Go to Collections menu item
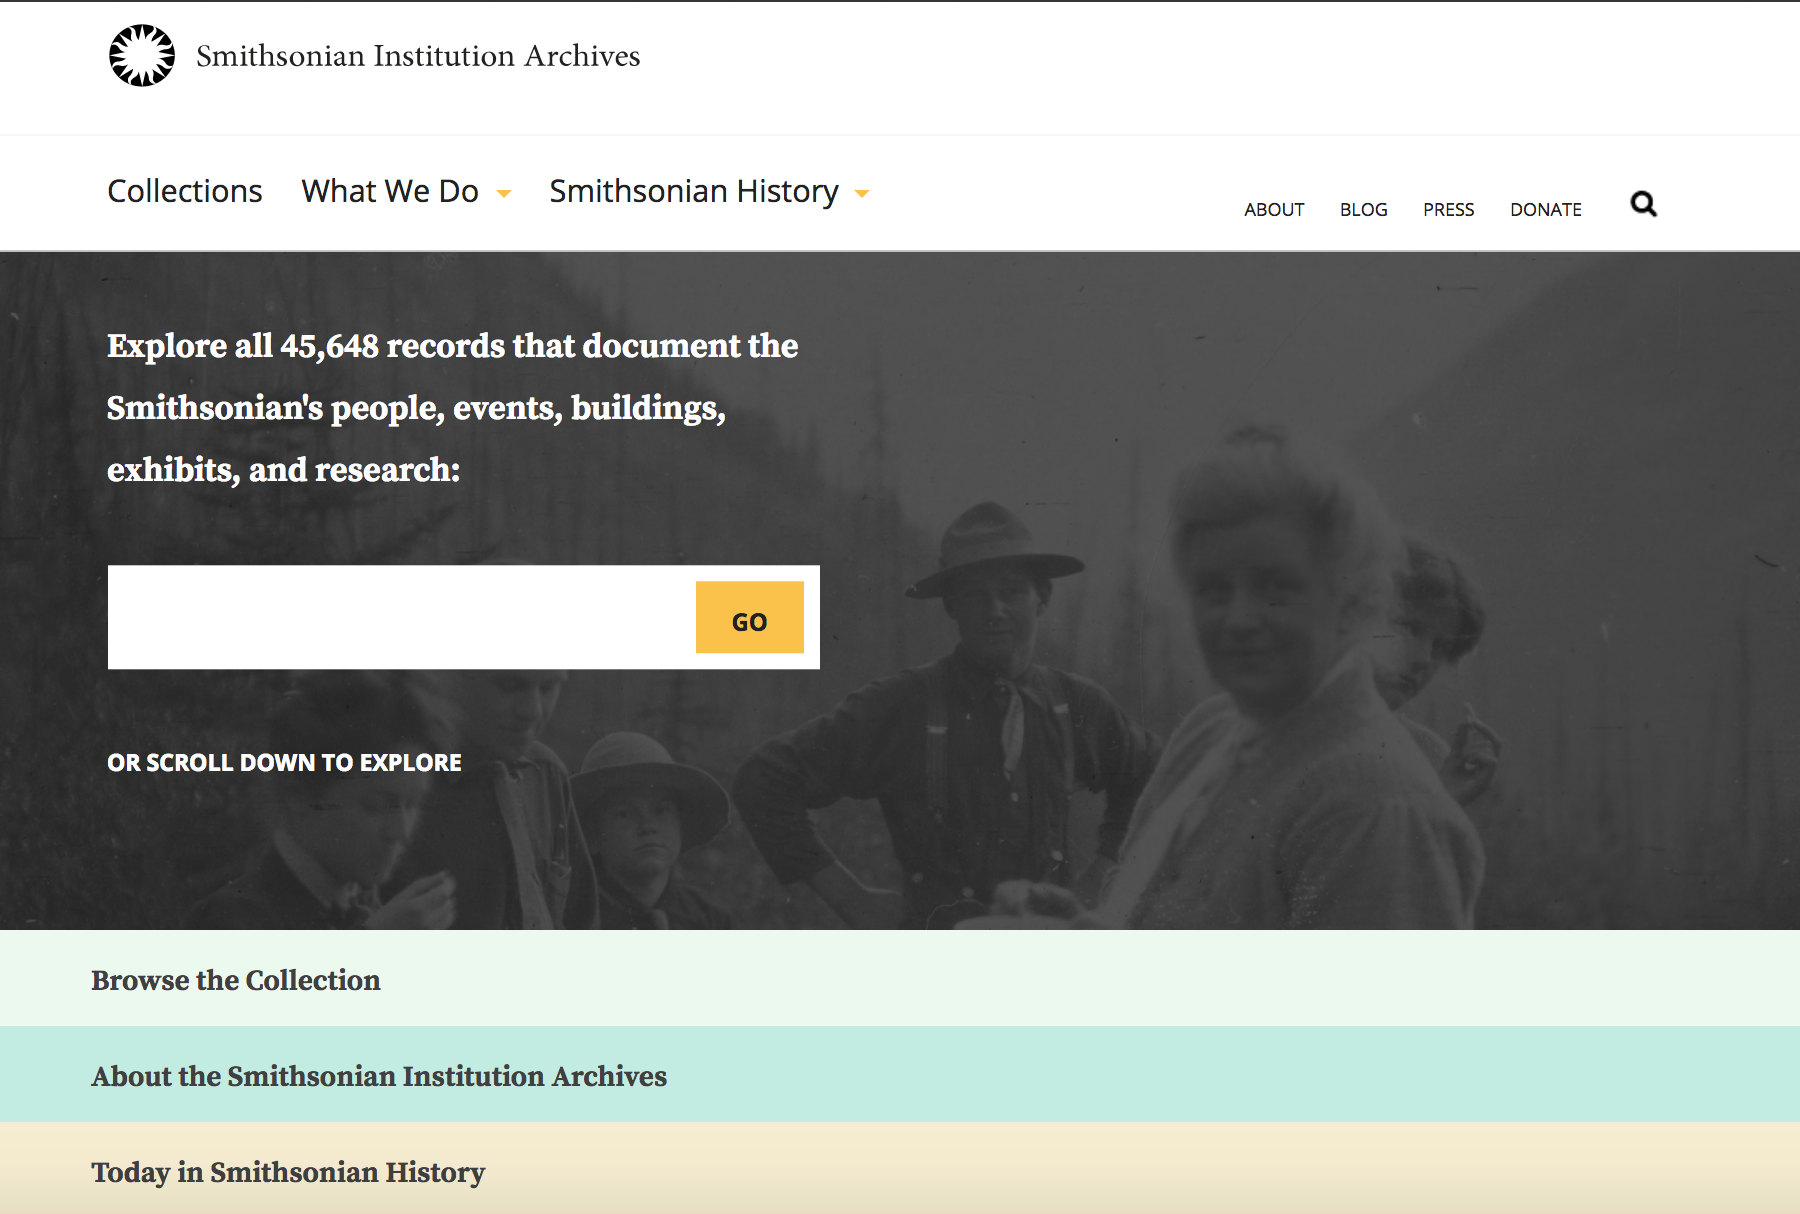The image size is (1800, 1214). (185, 191)
